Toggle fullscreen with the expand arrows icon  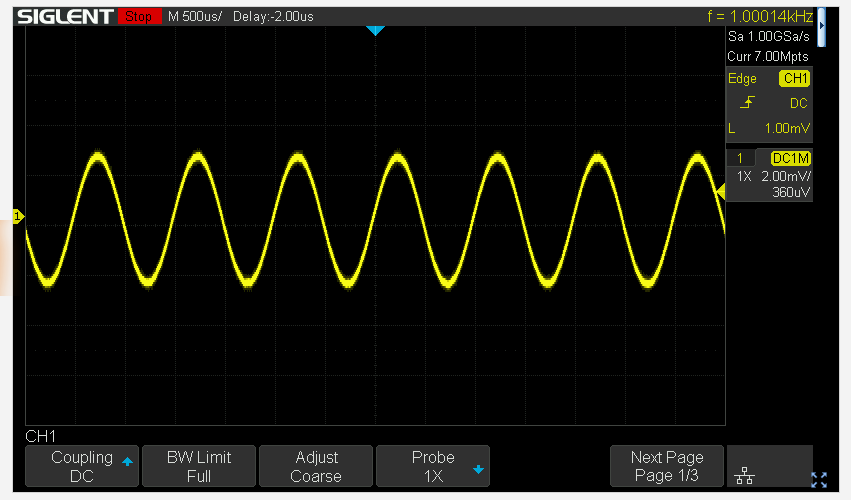(x=819, y=479)
